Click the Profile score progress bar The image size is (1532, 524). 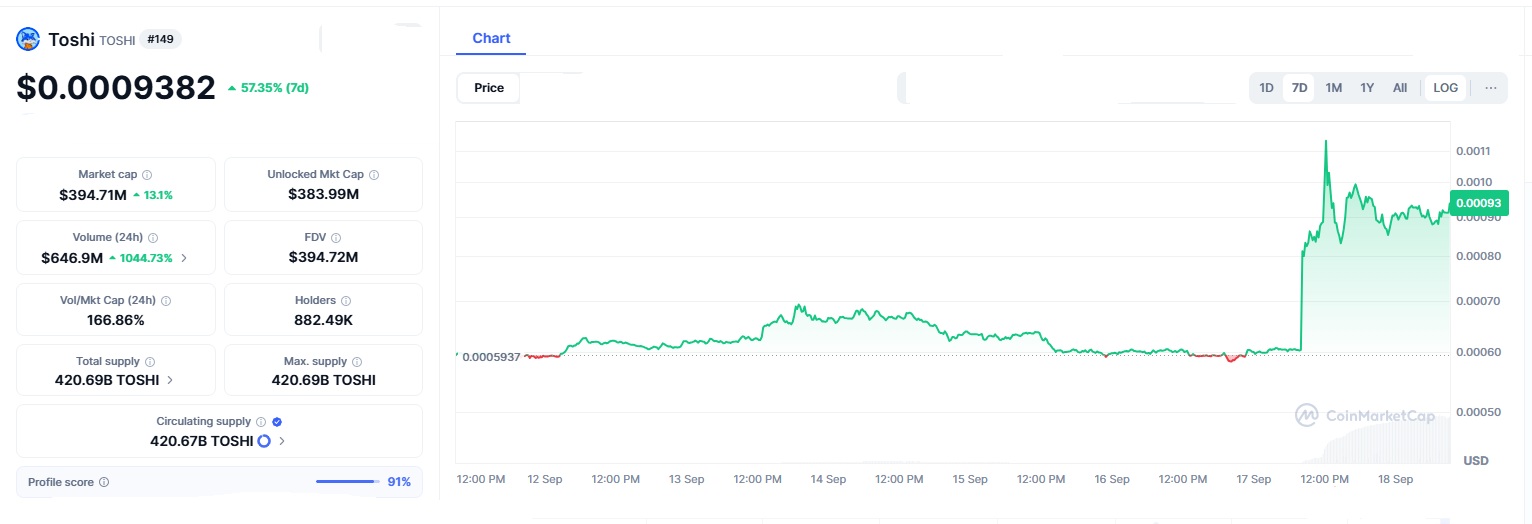(x=347, y=482)
